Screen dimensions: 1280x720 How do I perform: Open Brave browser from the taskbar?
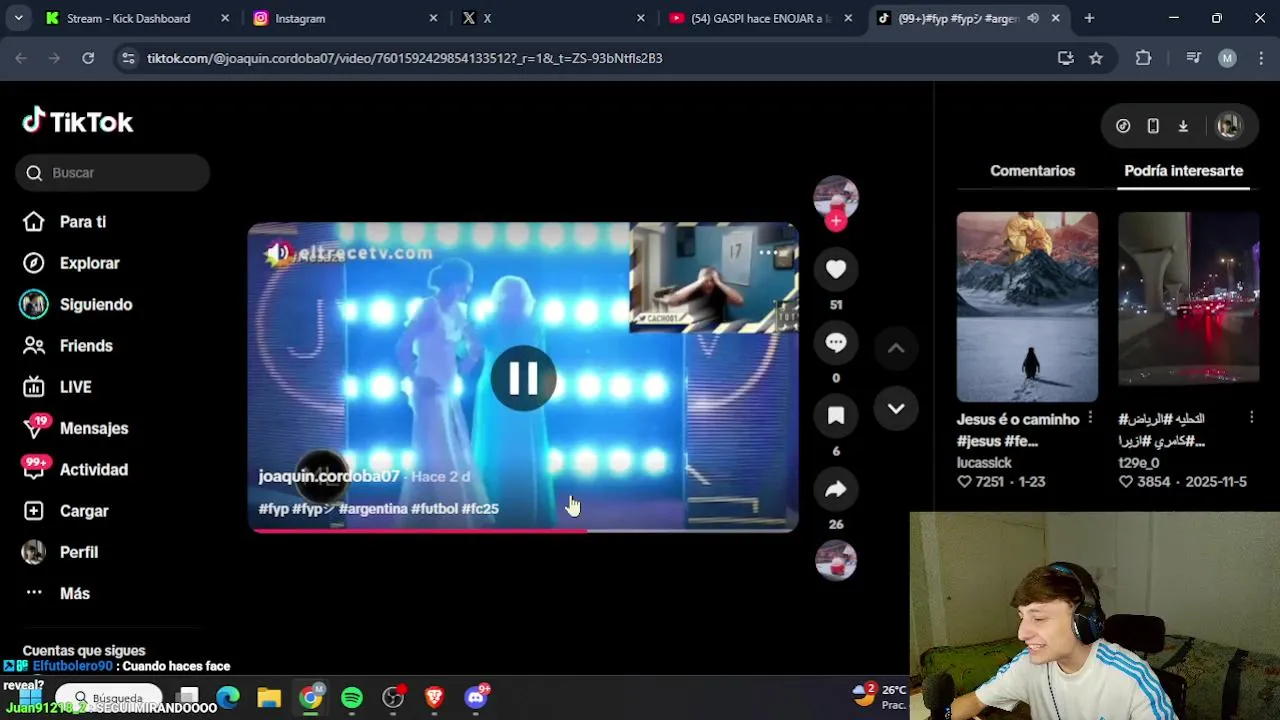coord(434,697)
